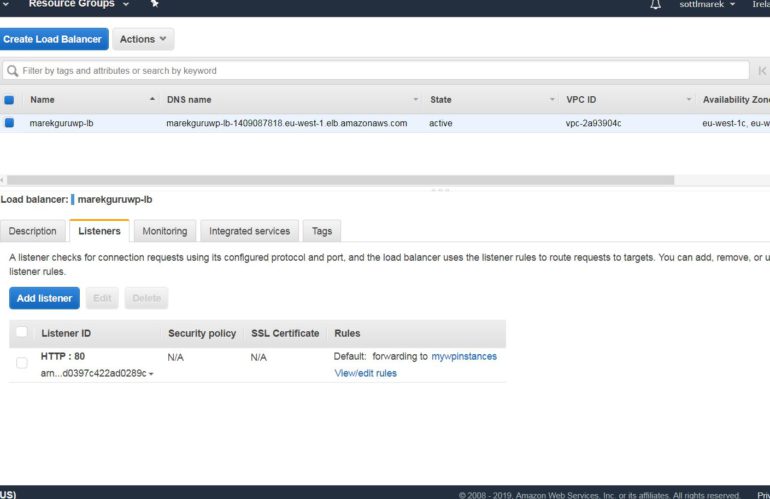Open the notifications bell icon

click(x=655, y=4)
